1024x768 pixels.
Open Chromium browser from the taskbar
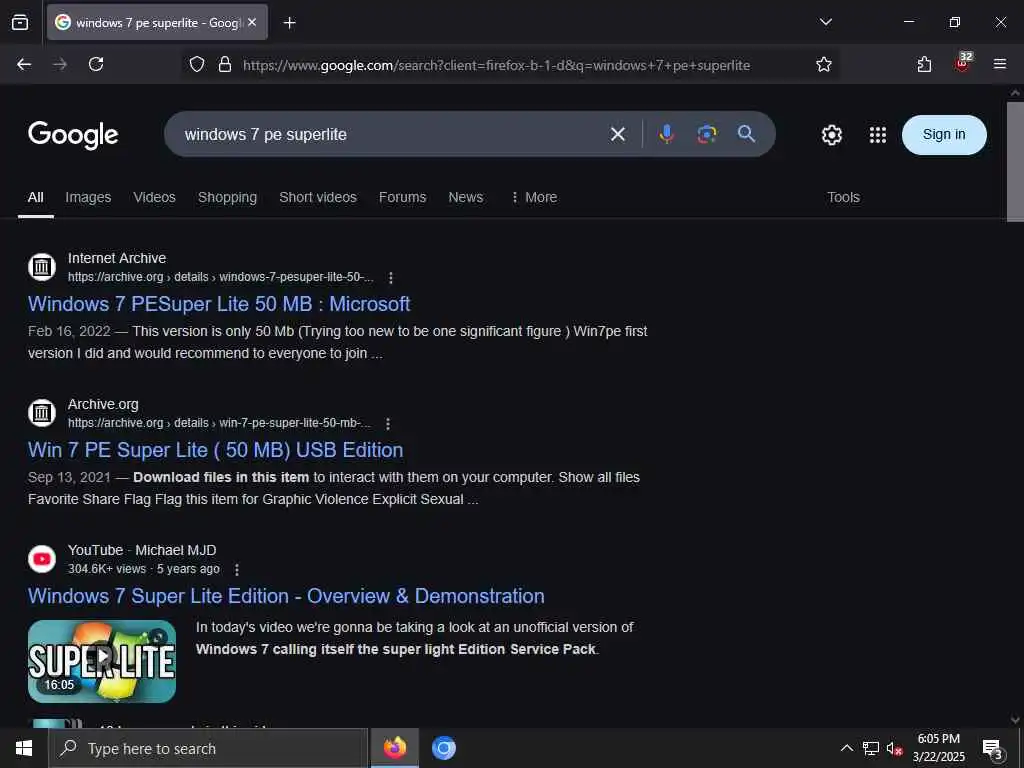(443, 748)
